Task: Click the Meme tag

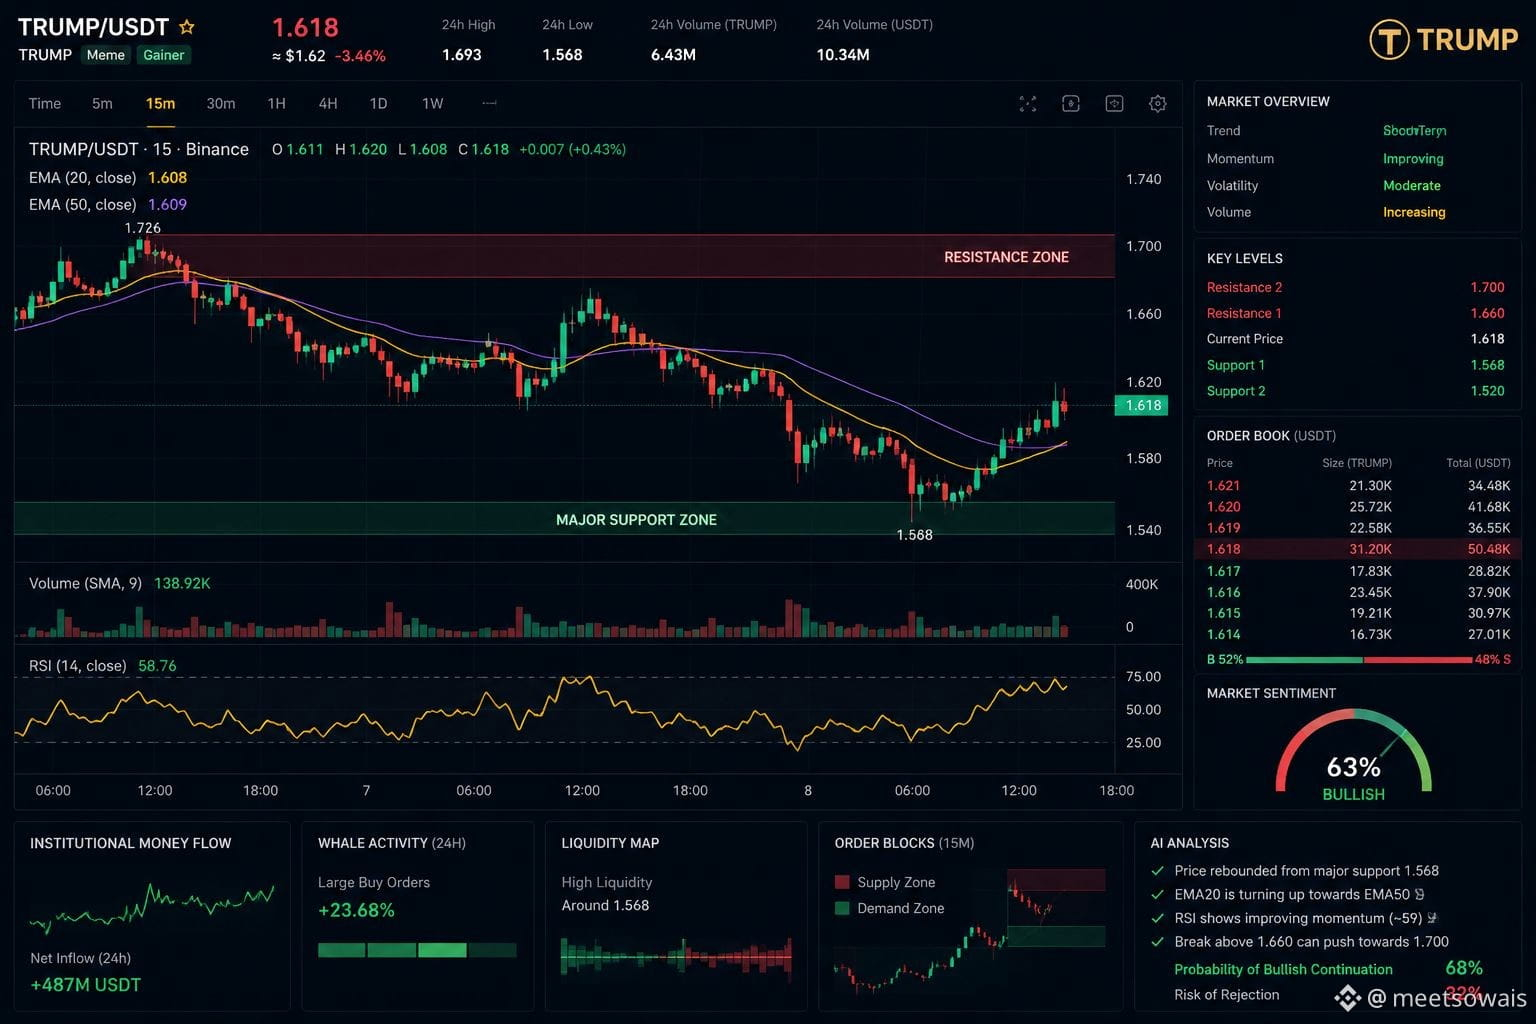Action: click(x=105, y=55)
